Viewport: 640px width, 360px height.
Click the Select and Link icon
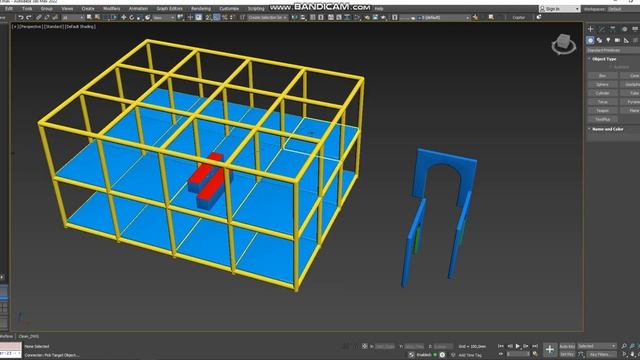[x=39, y=18]
